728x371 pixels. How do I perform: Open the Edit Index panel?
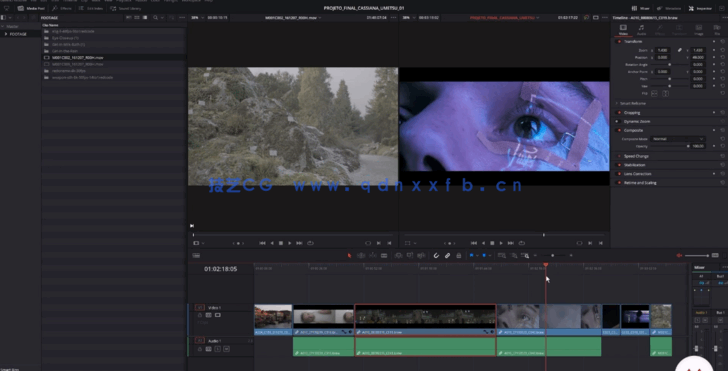coord(91,8)
